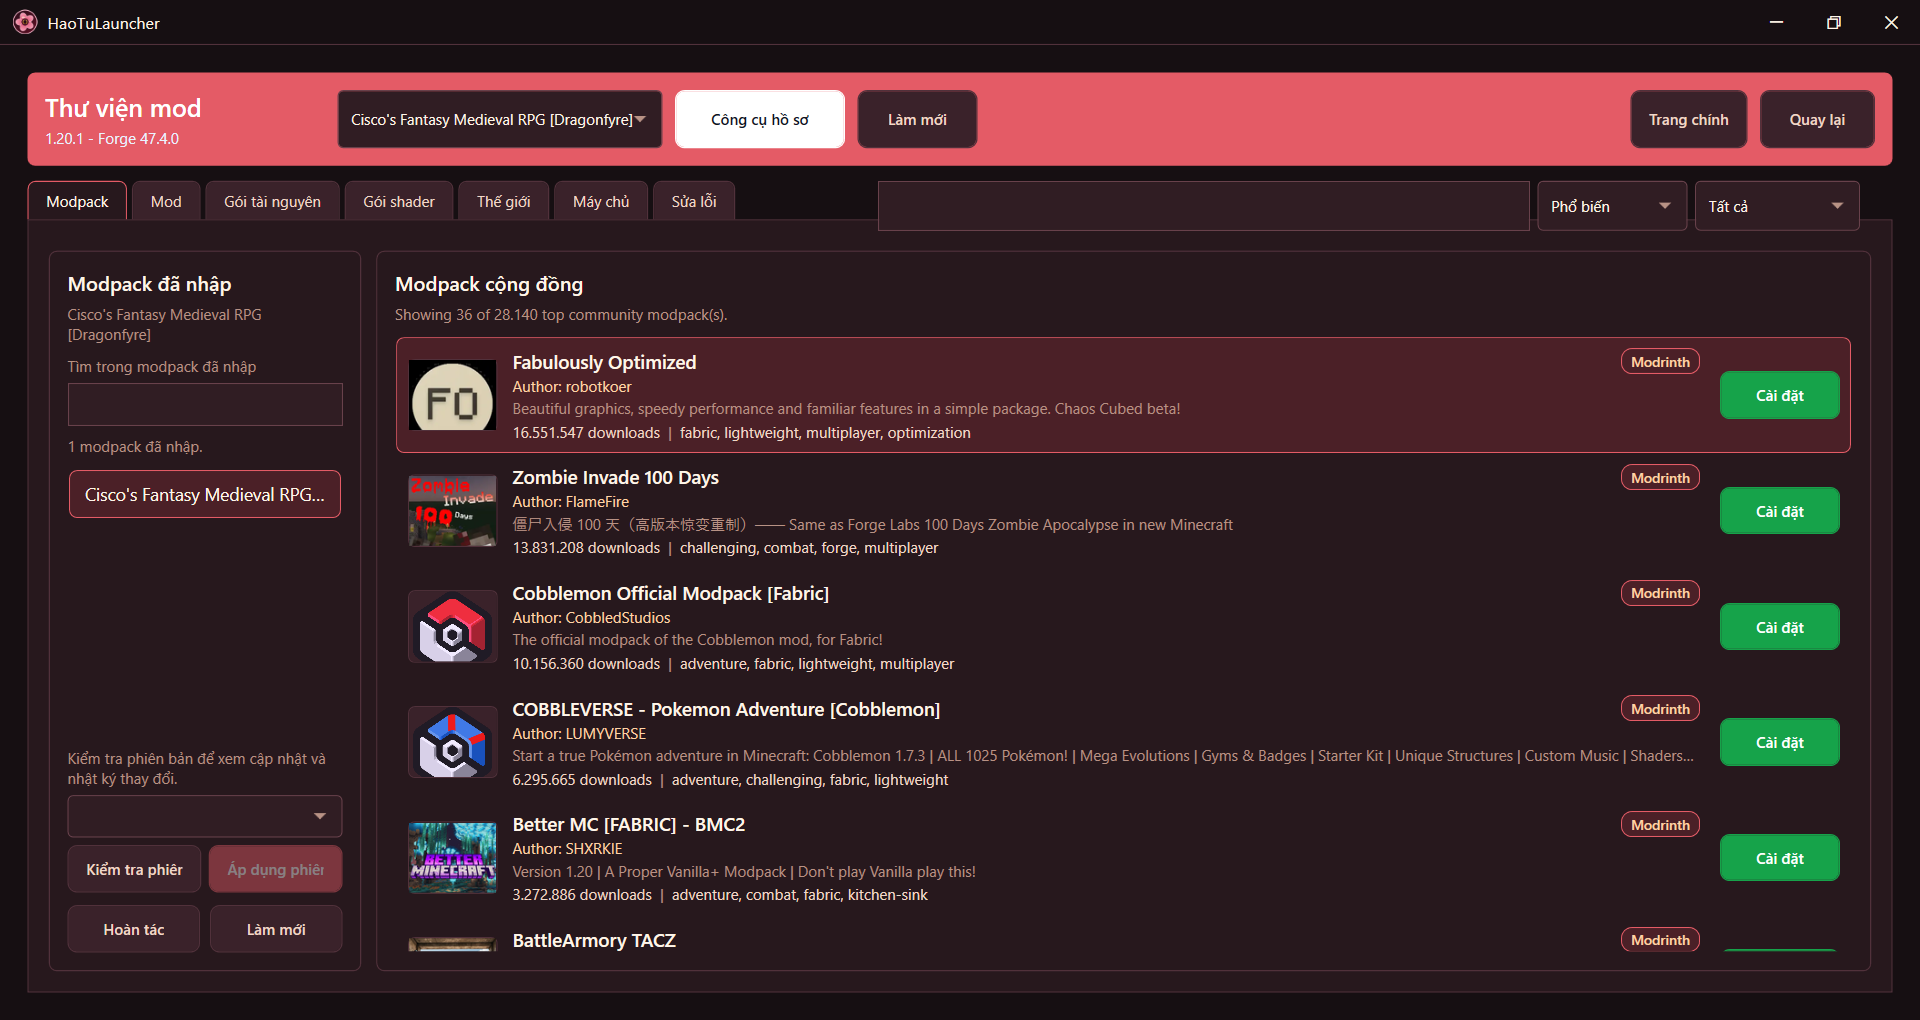Click the Author: SHXRKIE text
The height and width of the screenshot is (1020, 1920).
click(567, 849)
